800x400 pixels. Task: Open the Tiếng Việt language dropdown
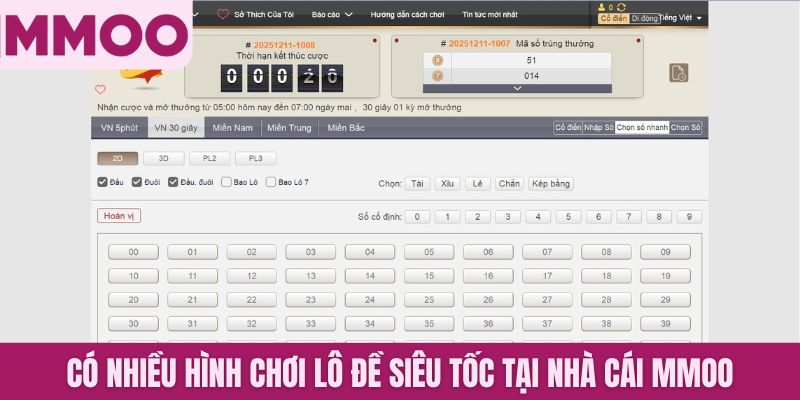pos(680,18)
